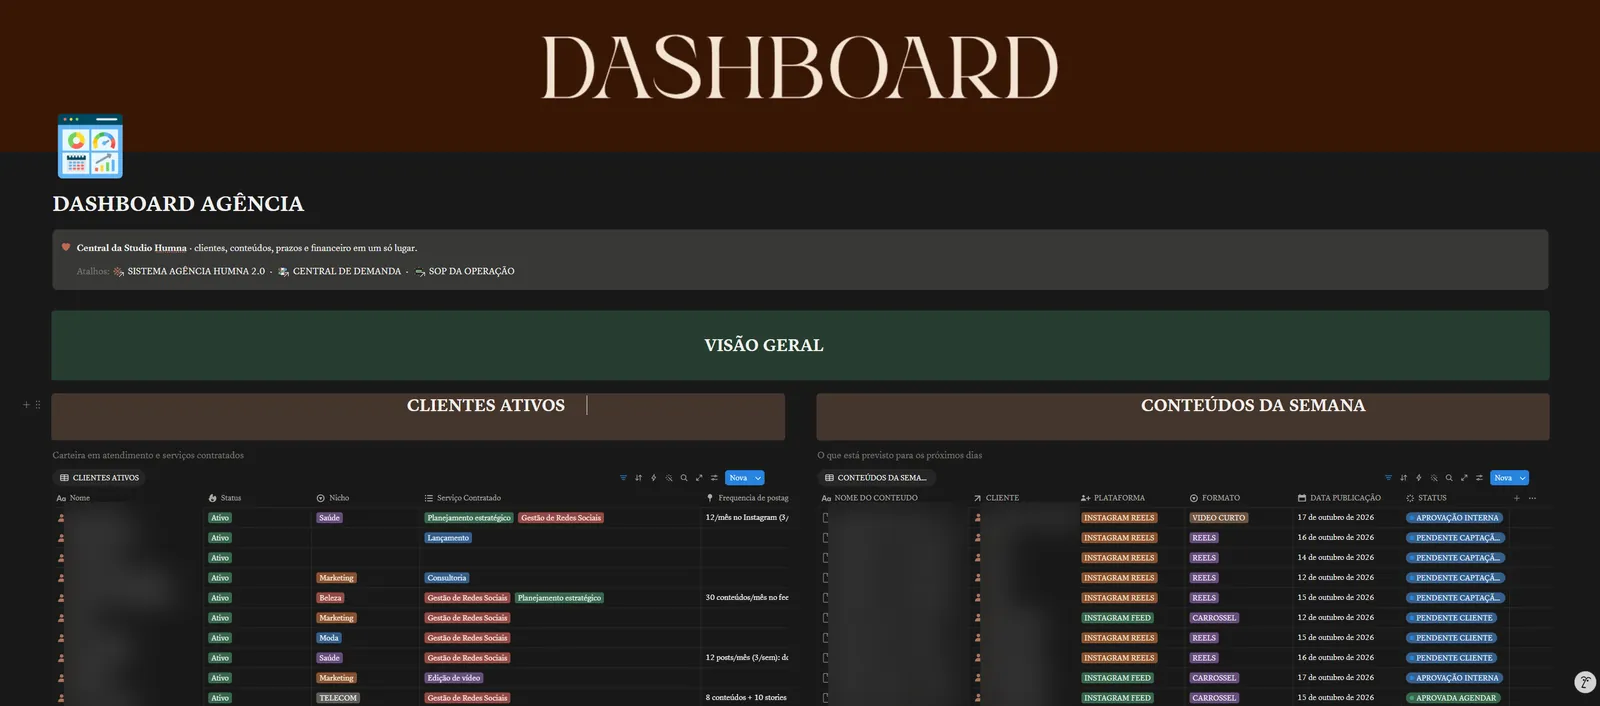This screenshot has height=706, width=1600.
Task: Click the Nicho column header
Action: tap(333, 498)
